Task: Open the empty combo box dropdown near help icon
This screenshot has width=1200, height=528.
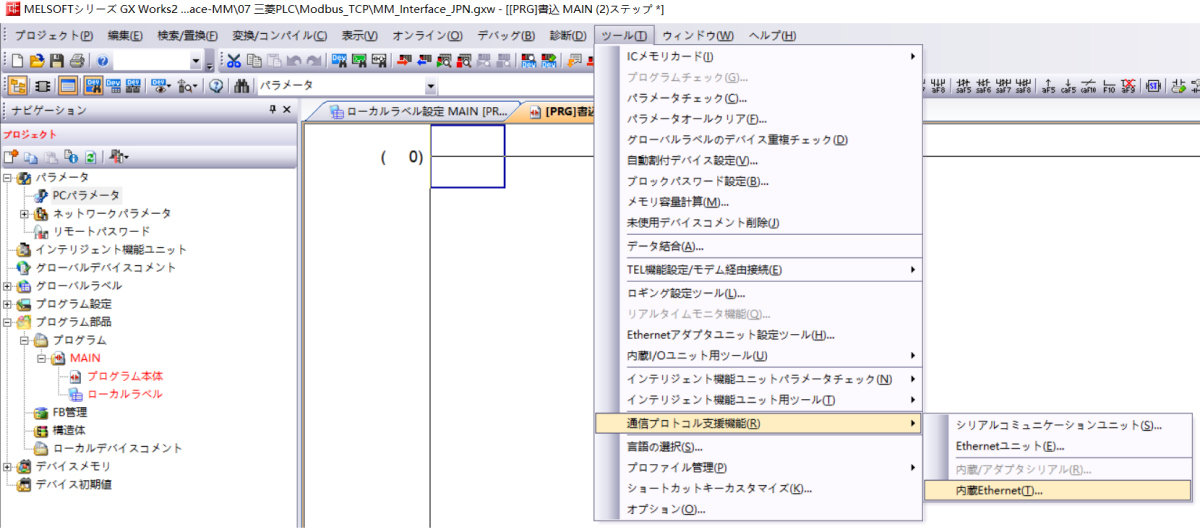Action: 196,61
